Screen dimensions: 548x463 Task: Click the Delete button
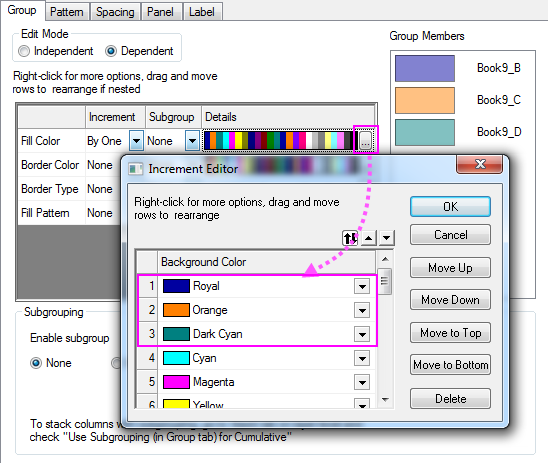(450, 399)
